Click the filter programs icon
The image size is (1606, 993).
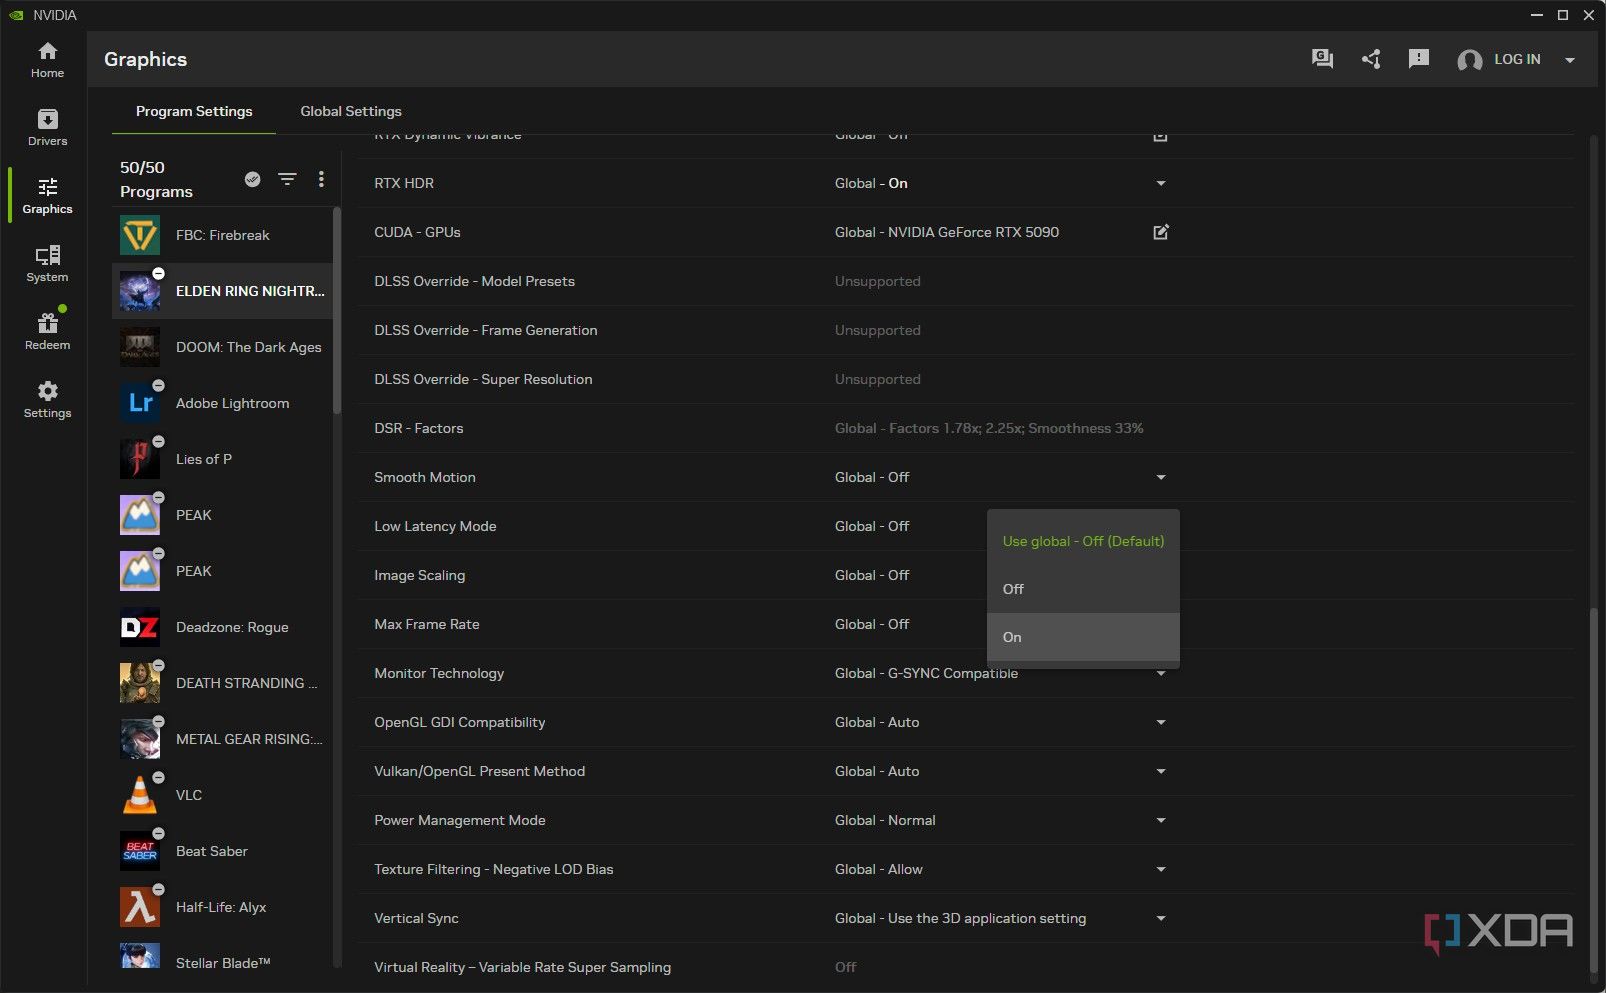(287, 179)
